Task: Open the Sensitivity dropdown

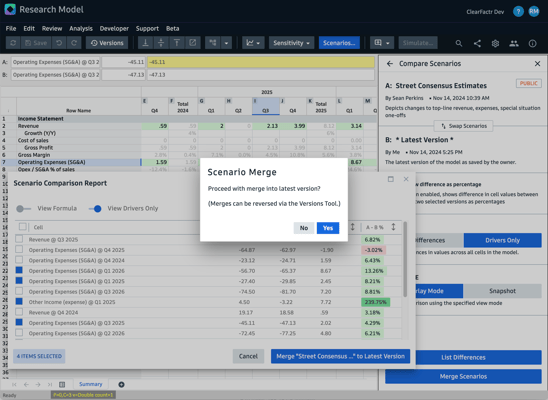Action: click(291, 43)
